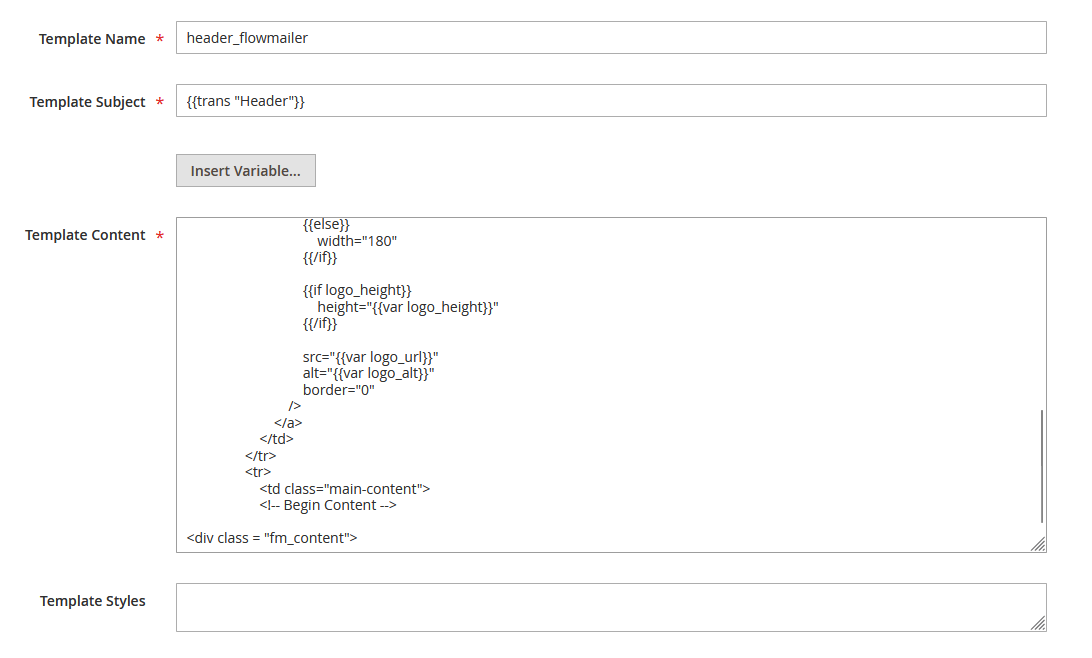Place cursor on the Begin Content comment
1092x658 pixels.
[x=328, y=506]
